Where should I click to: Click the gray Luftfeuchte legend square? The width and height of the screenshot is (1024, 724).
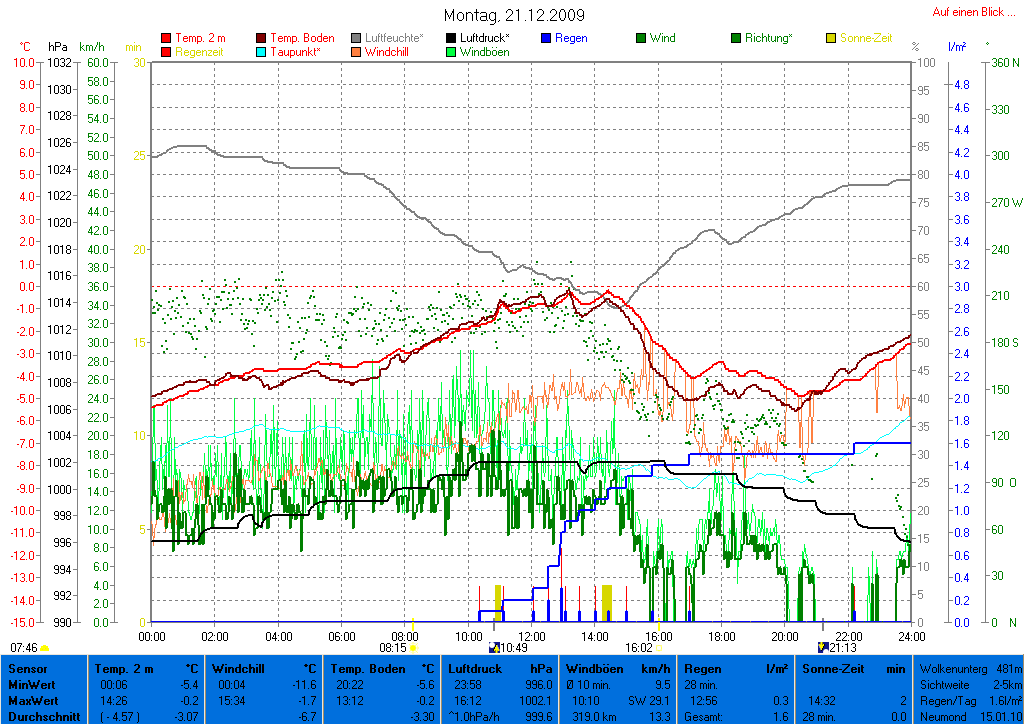point(356,38)
